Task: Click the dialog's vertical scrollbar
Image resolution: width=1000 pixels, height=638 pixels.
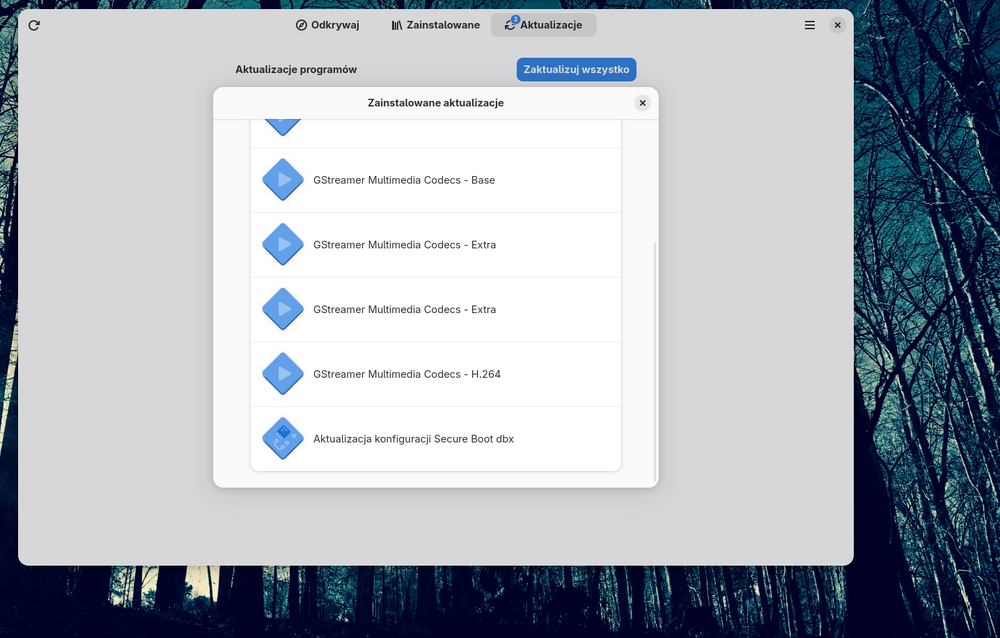Action: click(x=654, y=360)
